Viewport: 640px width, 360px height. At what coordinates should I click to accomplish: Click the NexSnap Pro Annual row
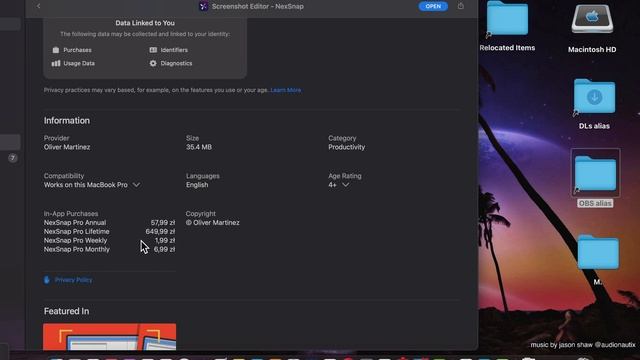pos(109,222)
